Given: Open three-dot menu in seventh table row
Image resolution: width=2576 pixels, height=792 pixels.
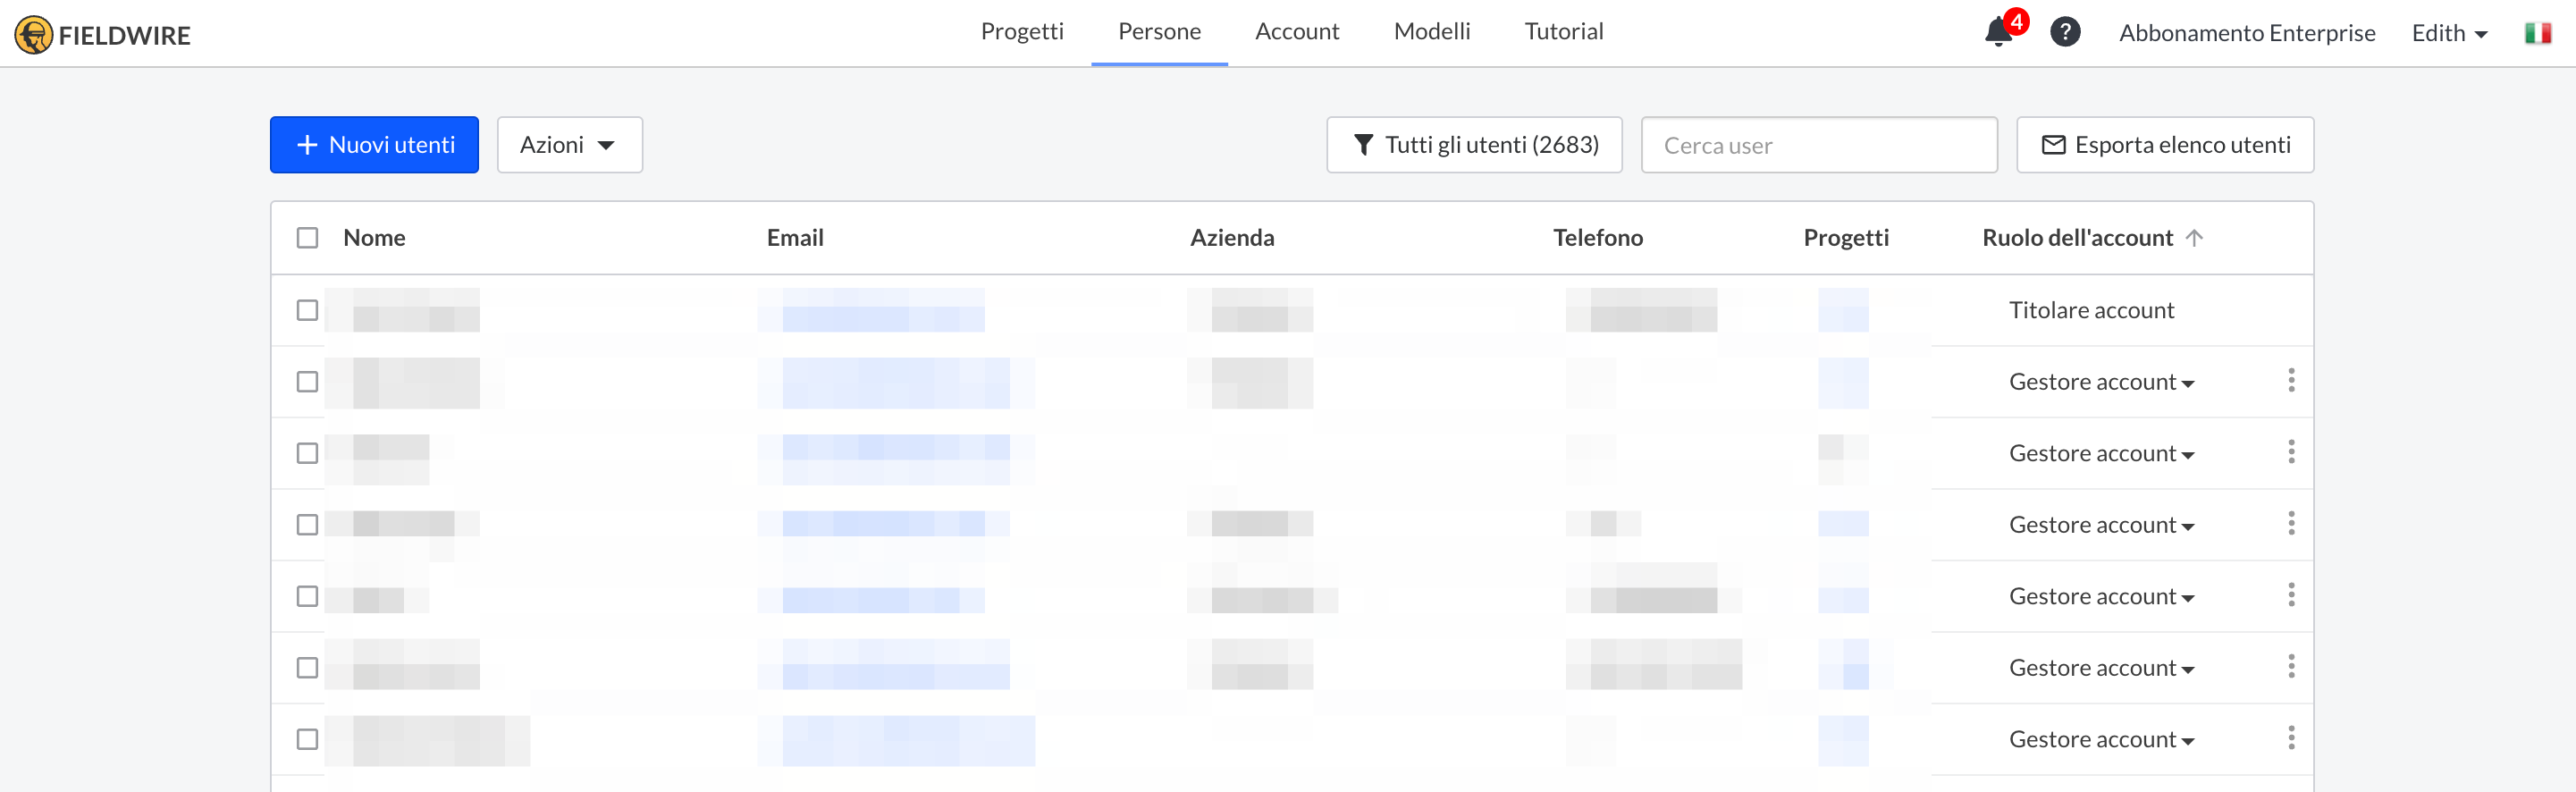Looking at the screenshot, I should [x=2291, y=738].
